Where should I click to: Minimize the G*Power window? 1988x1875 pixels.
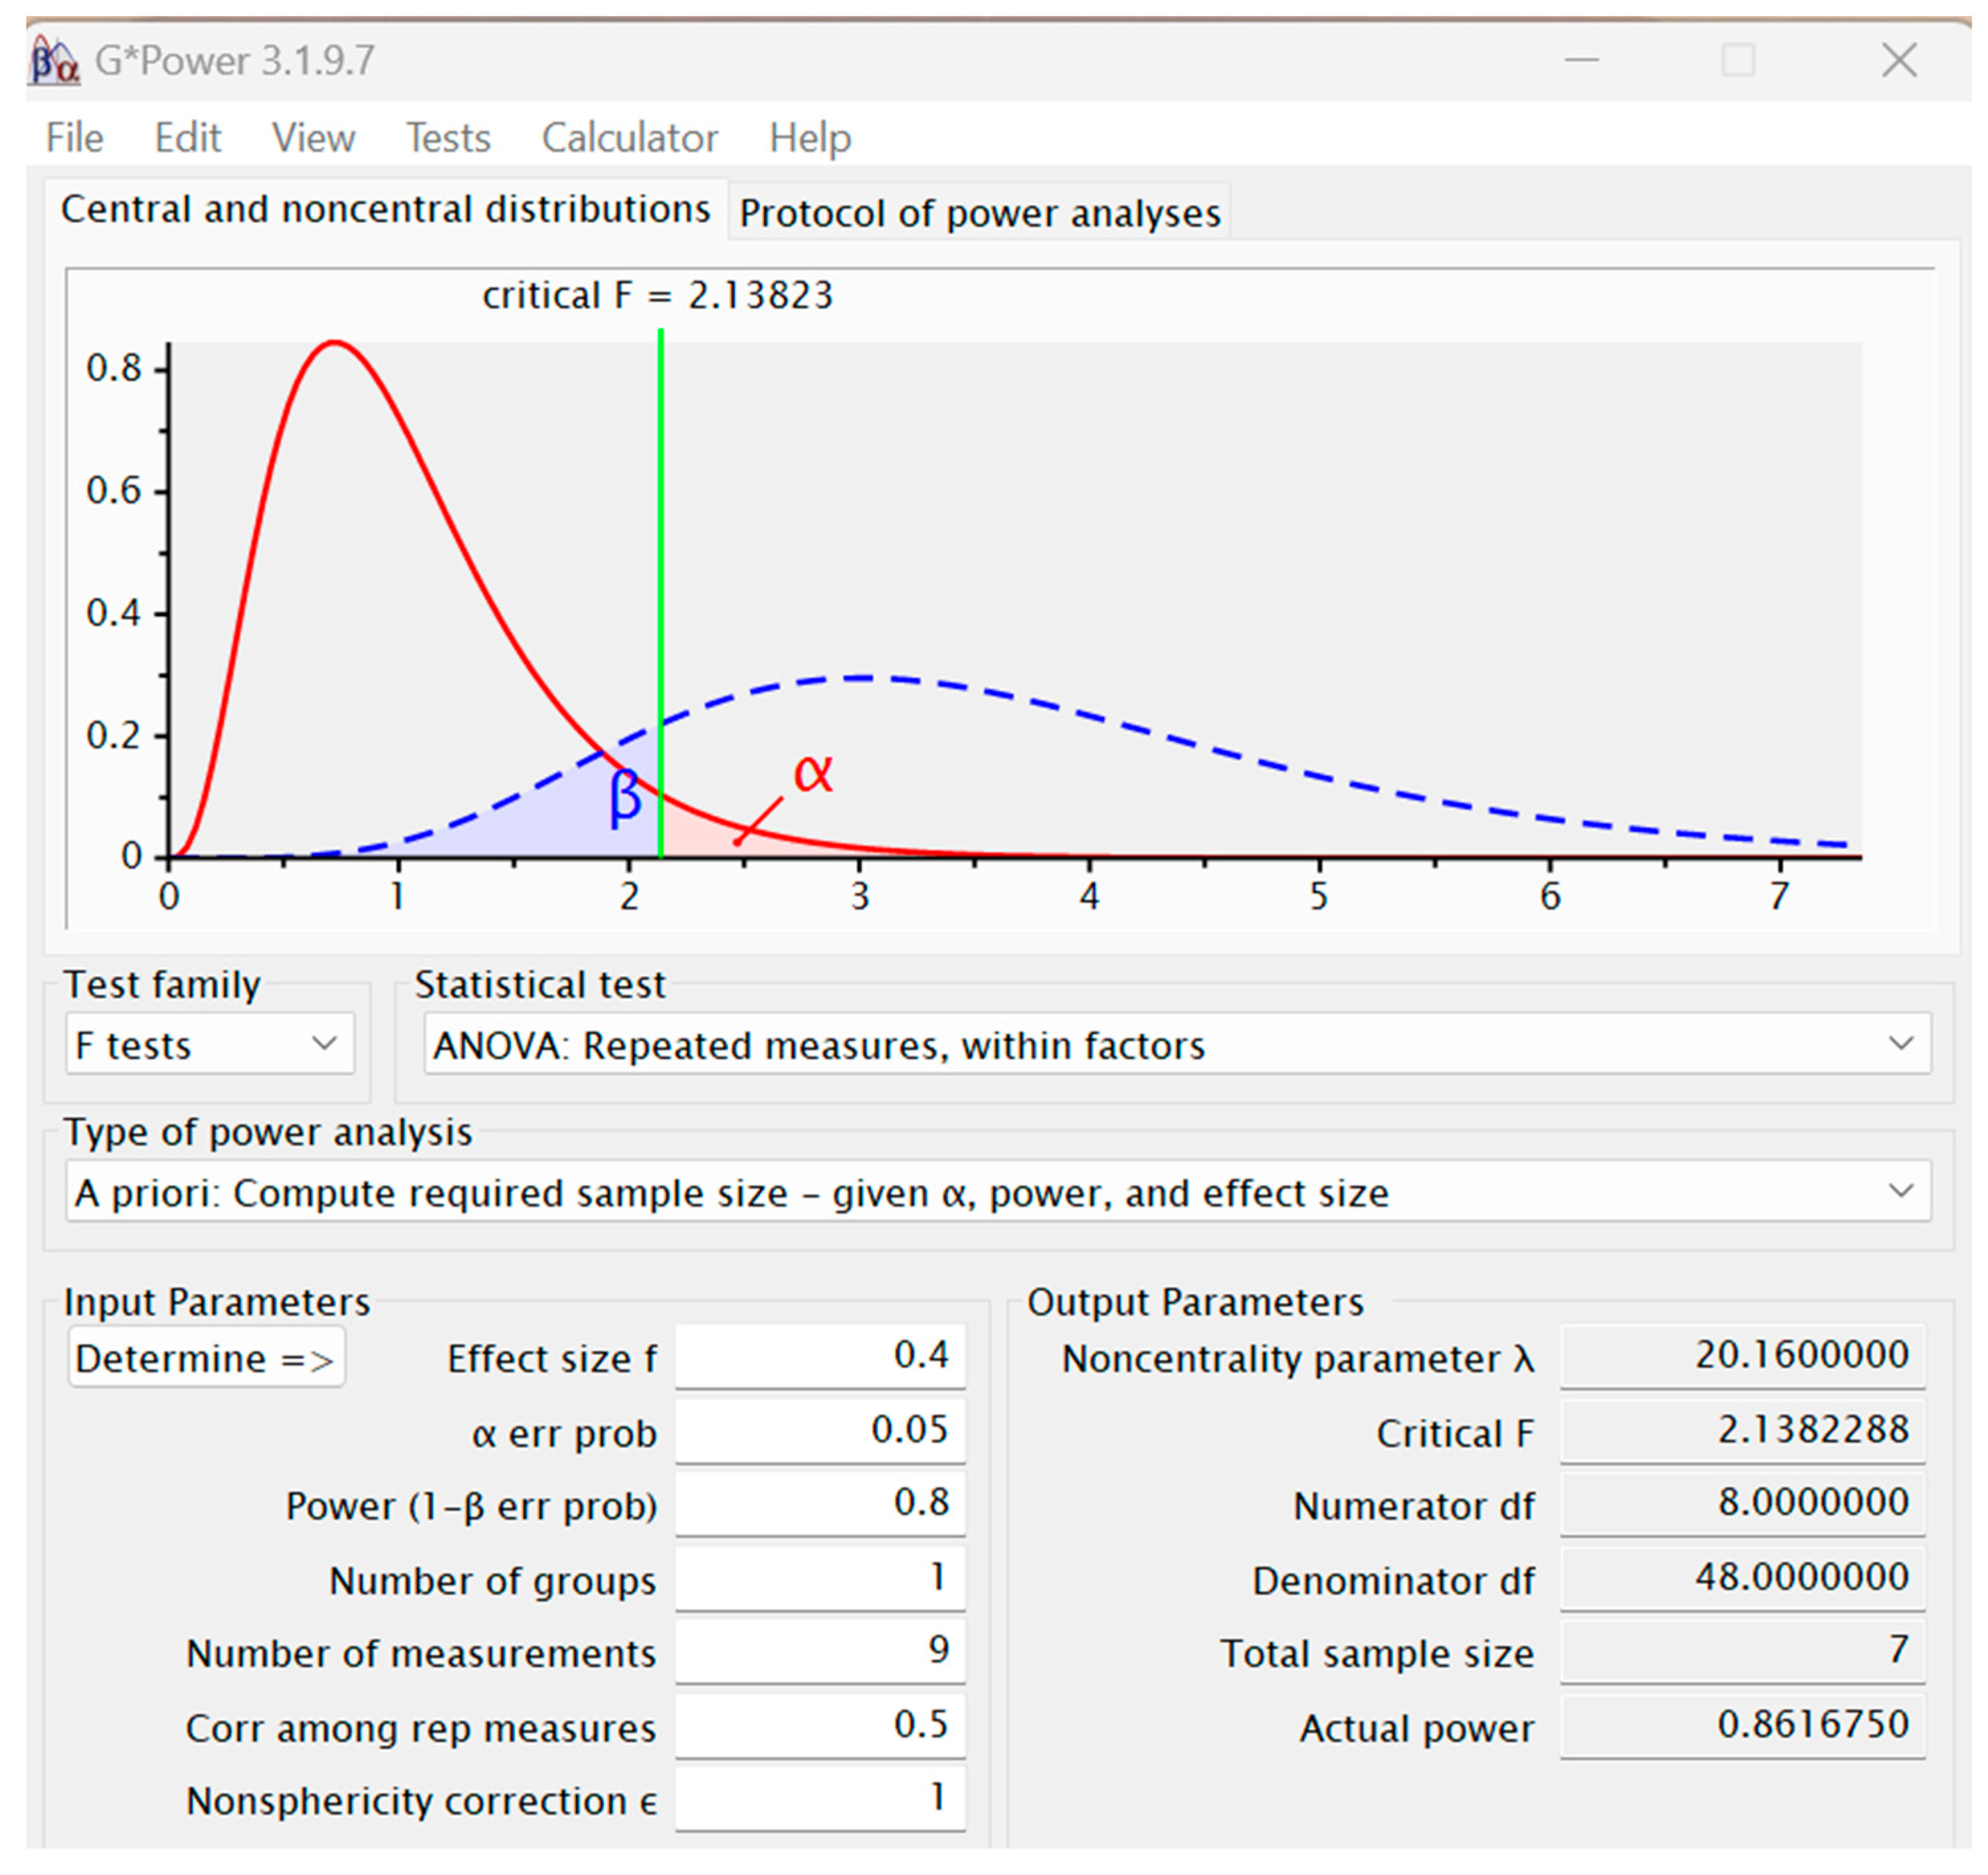(x=1581, y=61)
